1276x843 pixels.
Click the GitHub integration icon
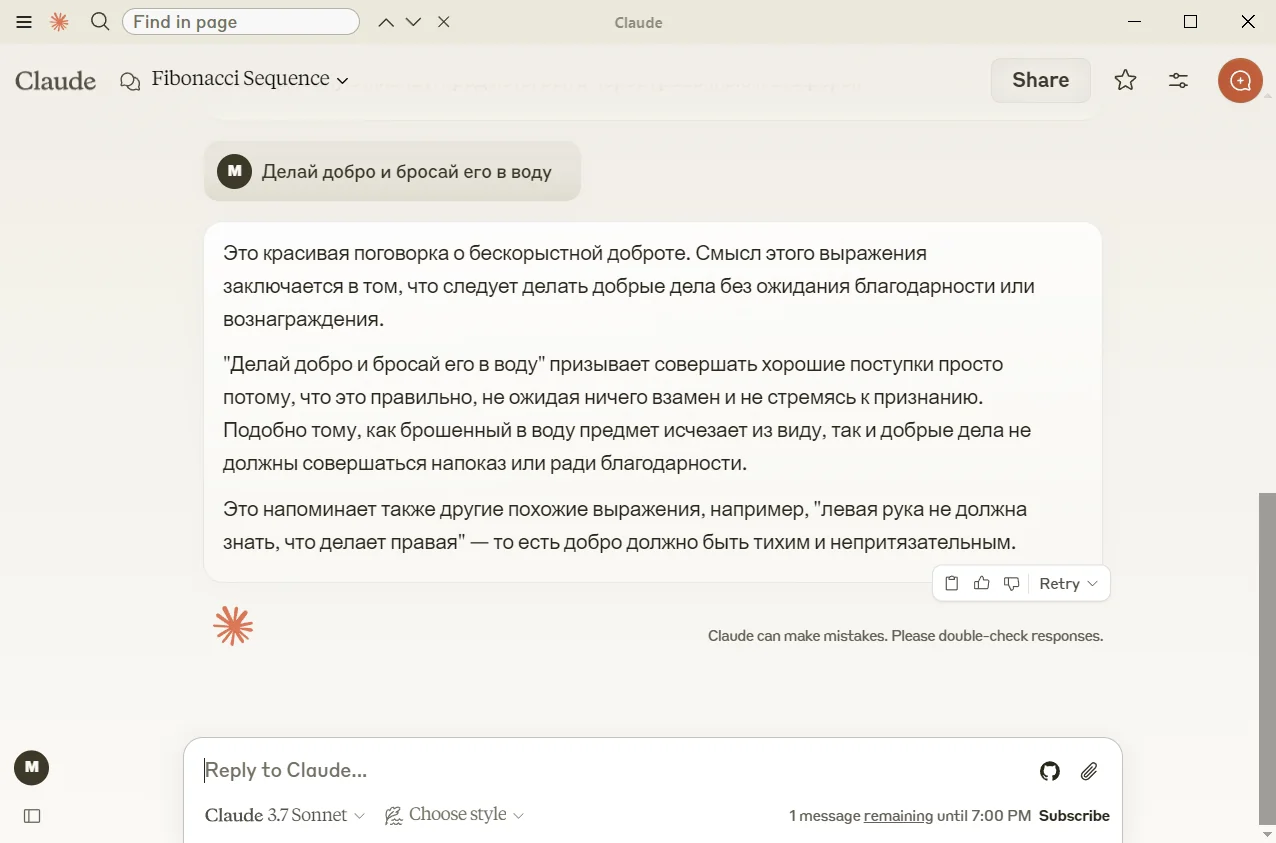click(1049, 771)
